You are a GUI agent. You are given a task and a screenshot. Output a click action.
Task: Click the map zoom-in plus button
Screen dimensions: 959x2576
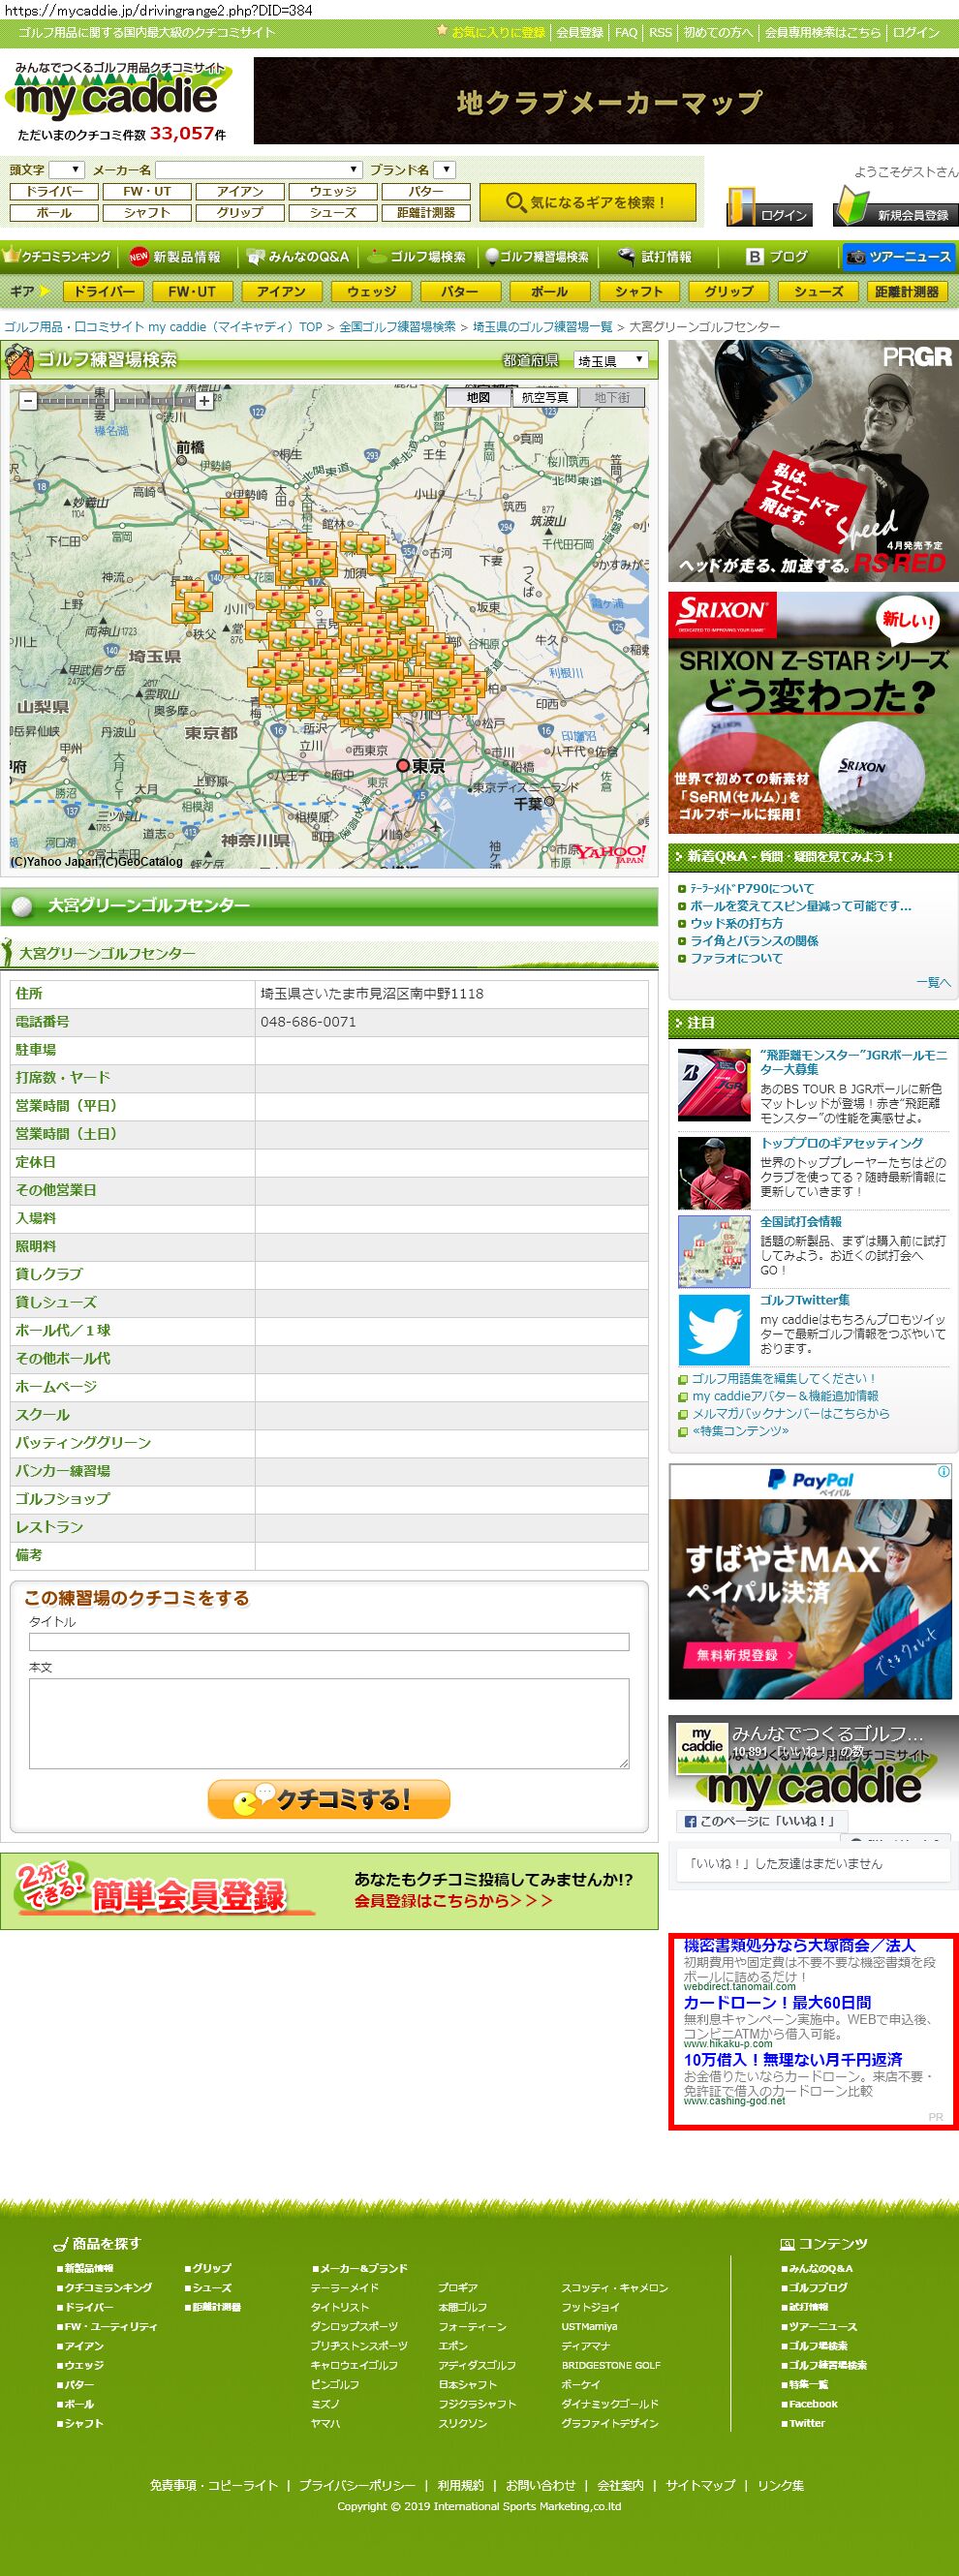coord(204,400)
